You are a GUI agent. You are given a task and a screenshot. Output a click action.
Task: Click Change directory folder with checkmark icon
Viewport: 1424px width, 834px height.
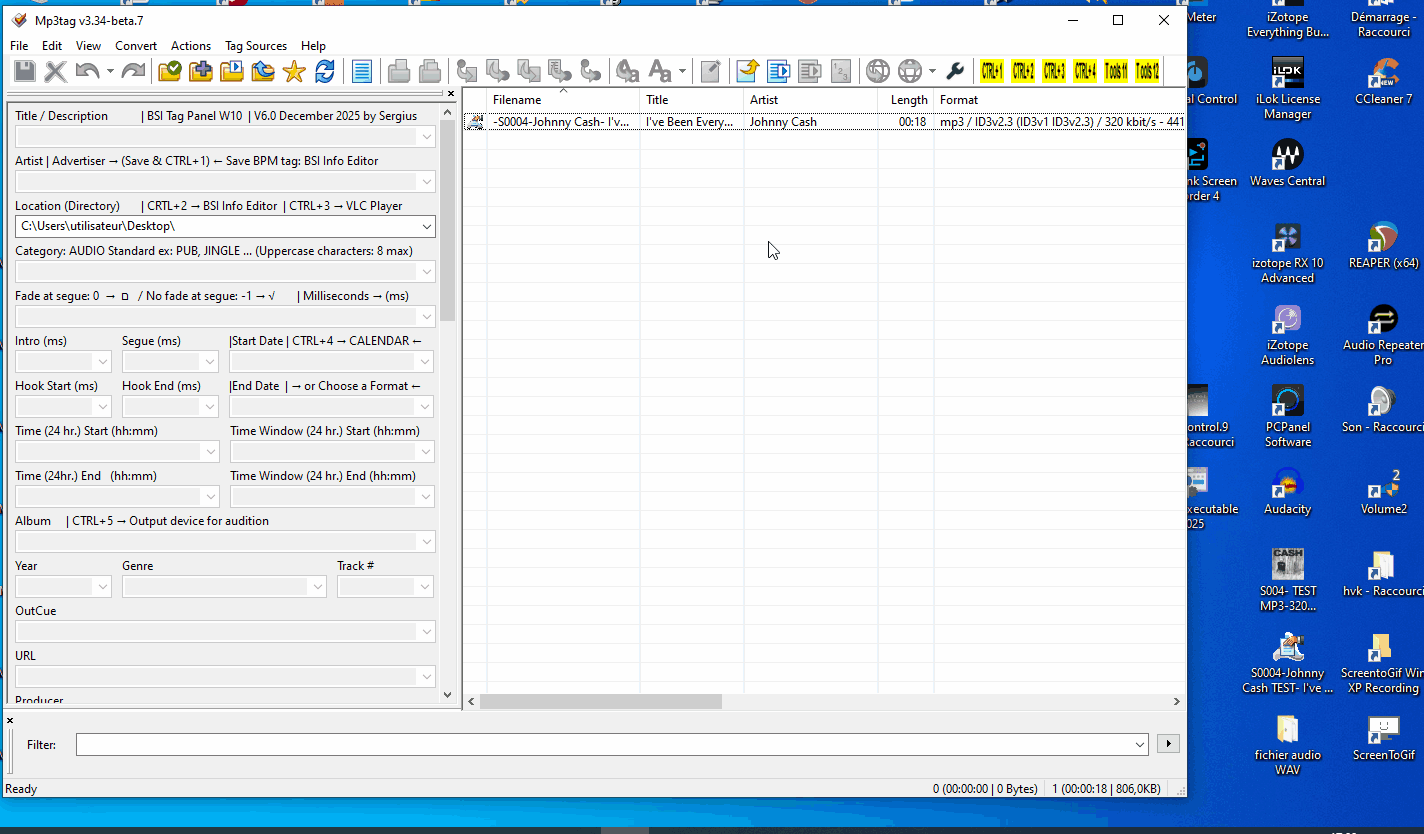pos(170,71)
